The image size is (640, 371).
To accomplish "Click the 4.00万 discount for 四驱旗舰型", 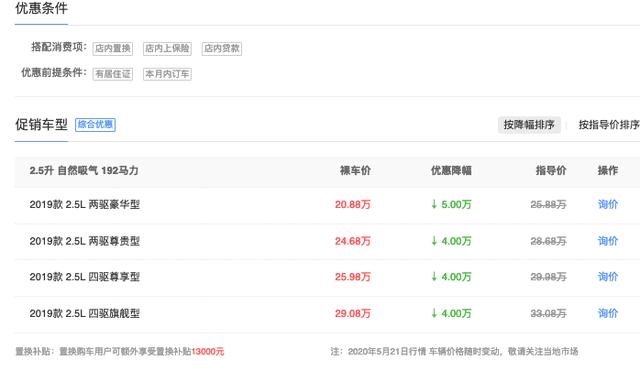I will (x=456, y=313).
